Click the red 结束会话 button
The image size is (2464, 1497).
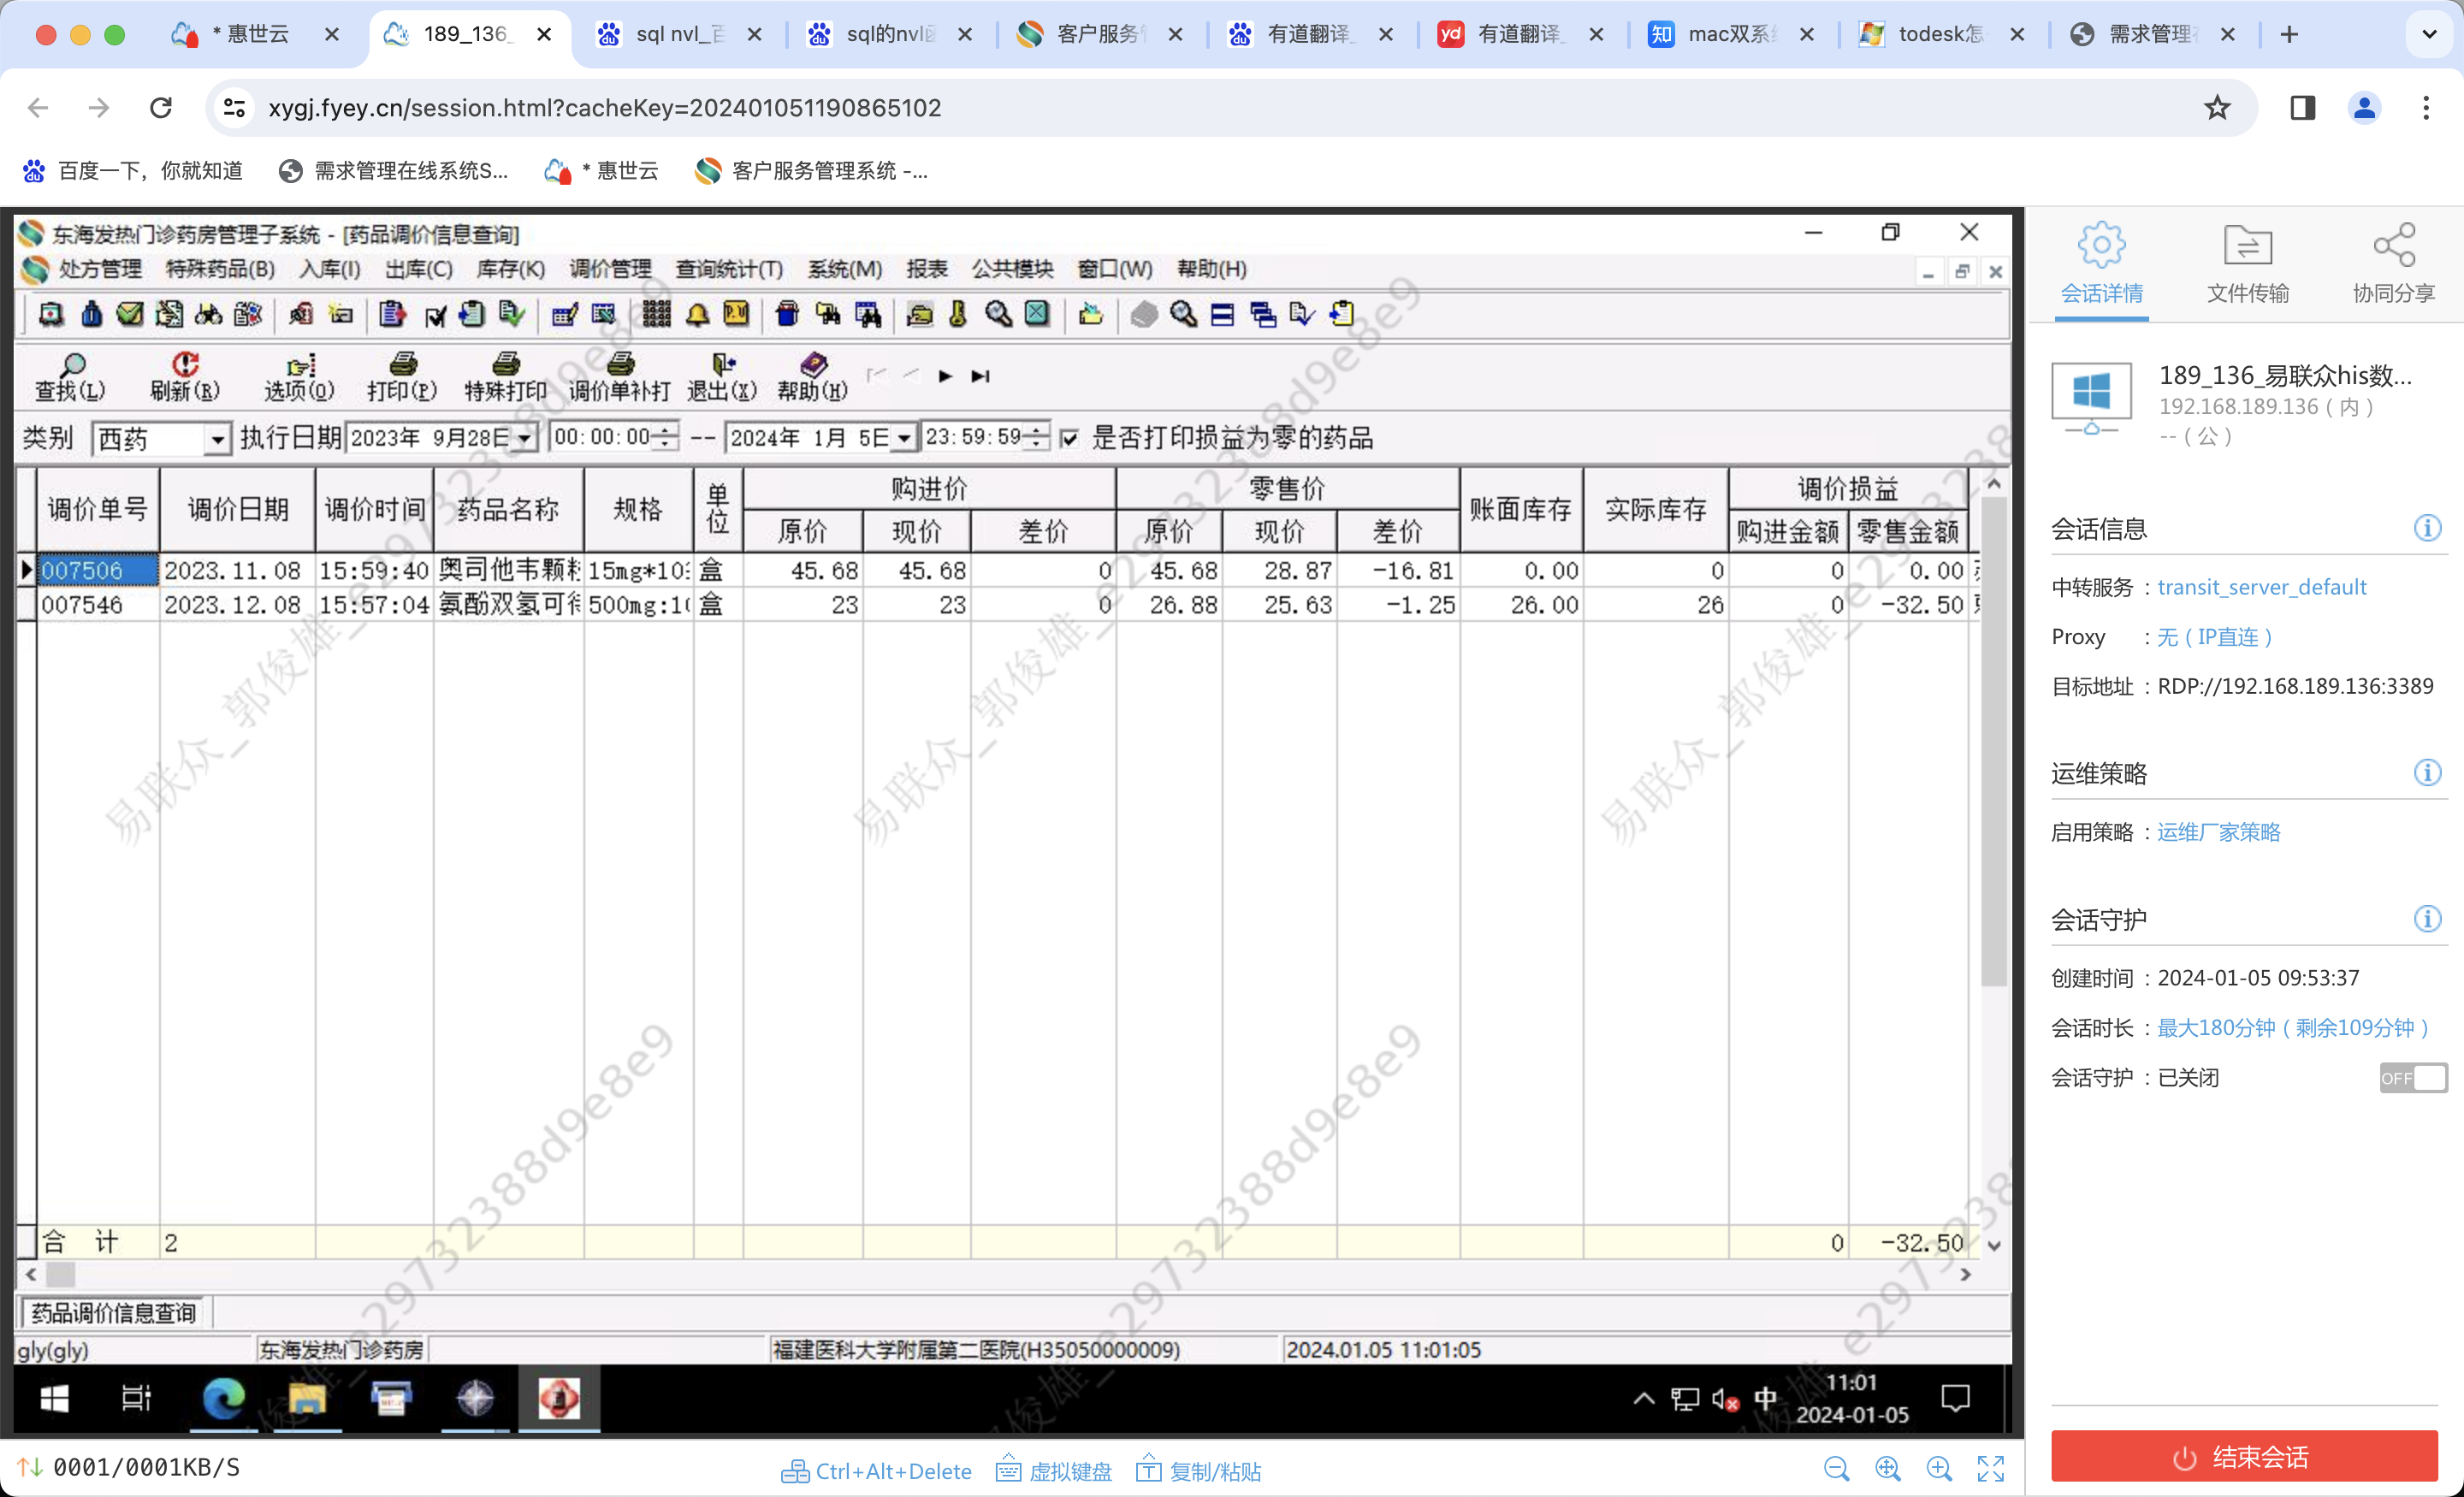click(2243, 1456)
